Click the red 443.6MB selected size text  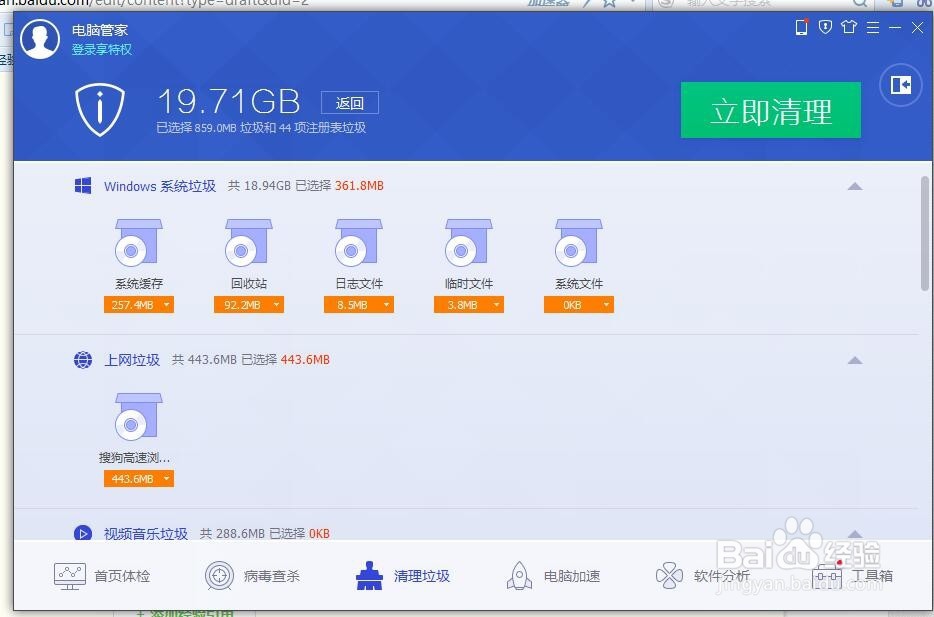point(305,360)
